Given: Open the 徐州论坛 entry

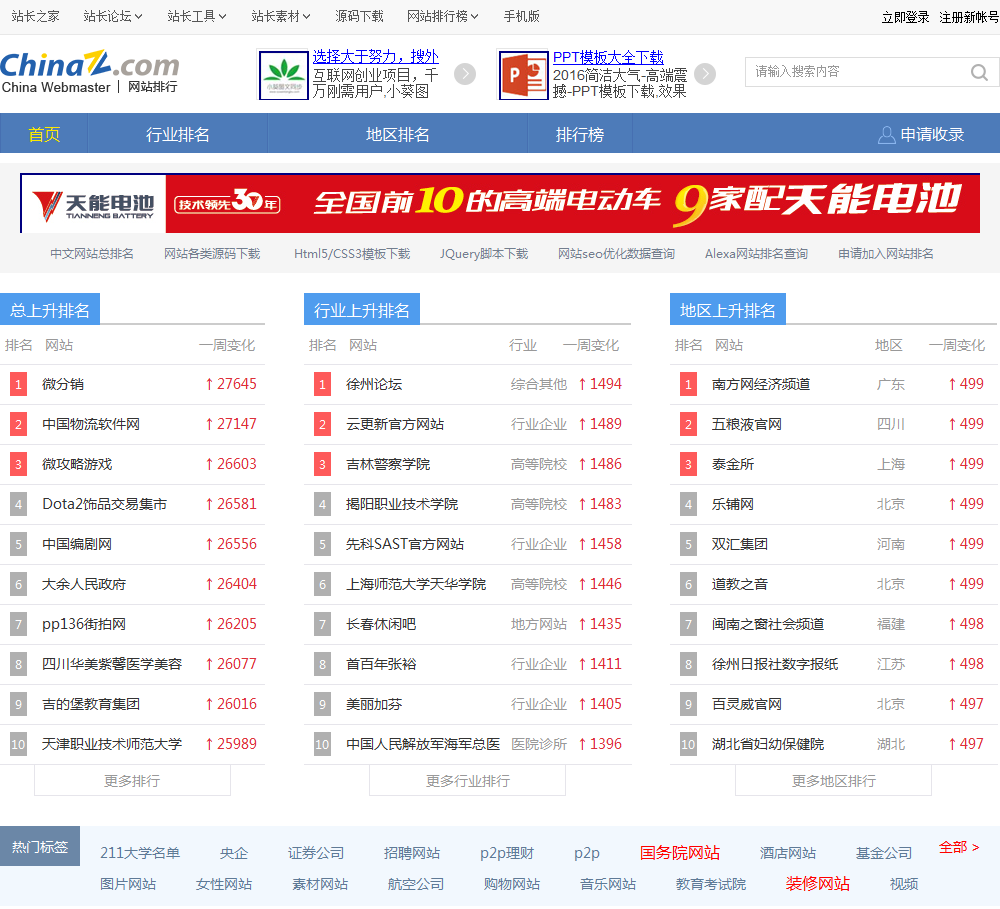Looking at the screenshot, I should point(374,384).
